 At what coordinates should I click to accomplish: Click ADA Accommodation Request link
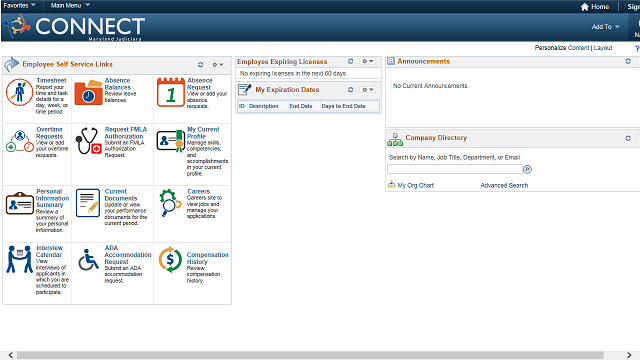[128, 254]
